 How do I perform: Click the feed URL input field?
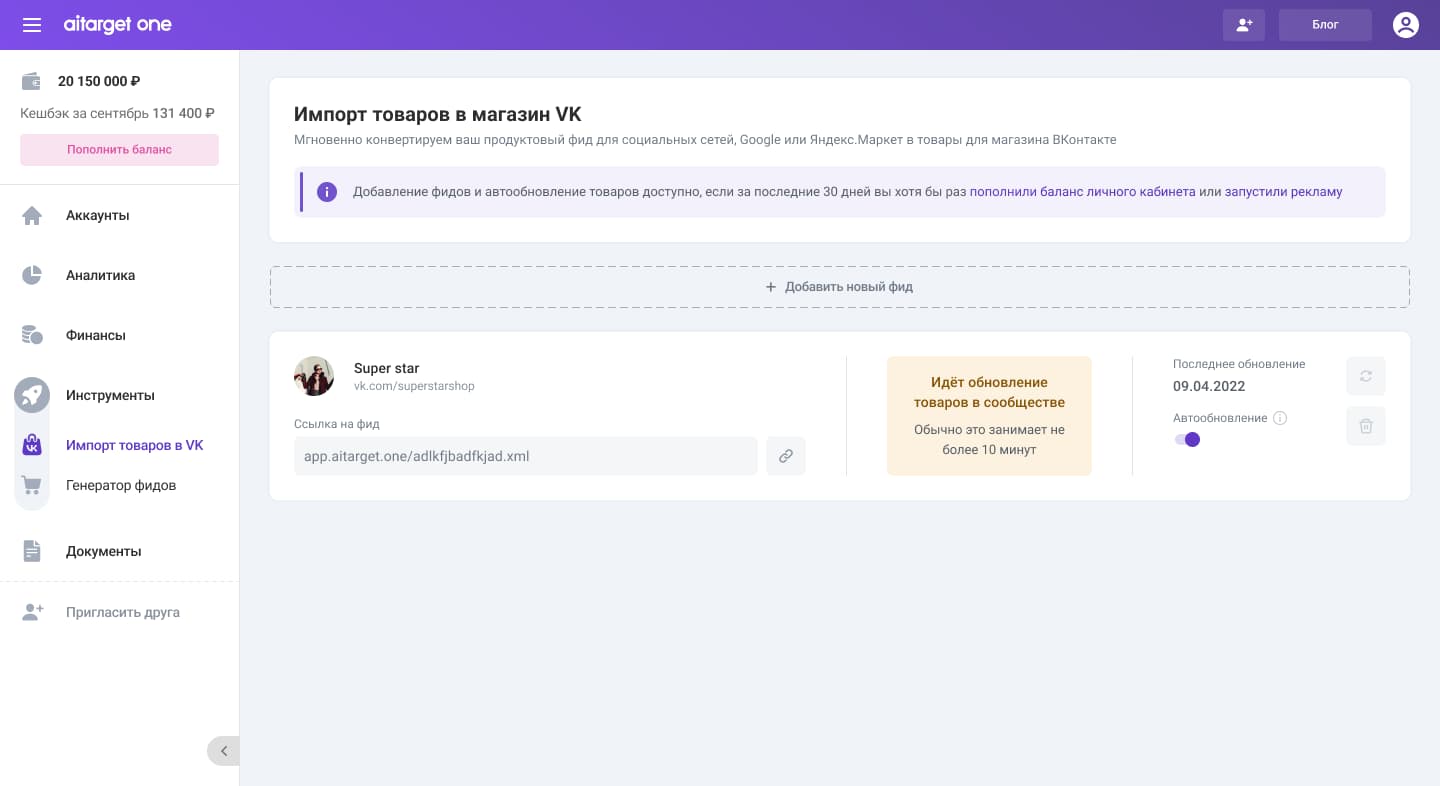526,456
